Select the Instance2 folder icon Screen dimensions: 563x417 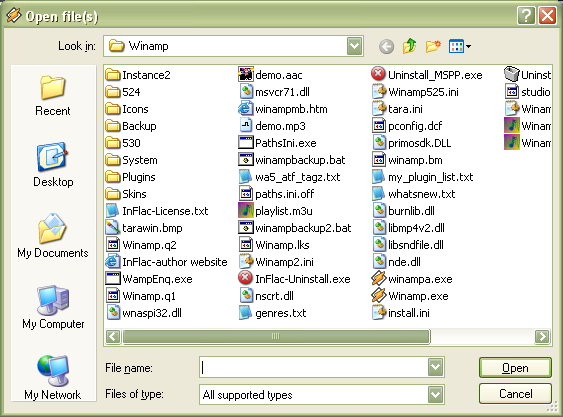pos(113,75)
